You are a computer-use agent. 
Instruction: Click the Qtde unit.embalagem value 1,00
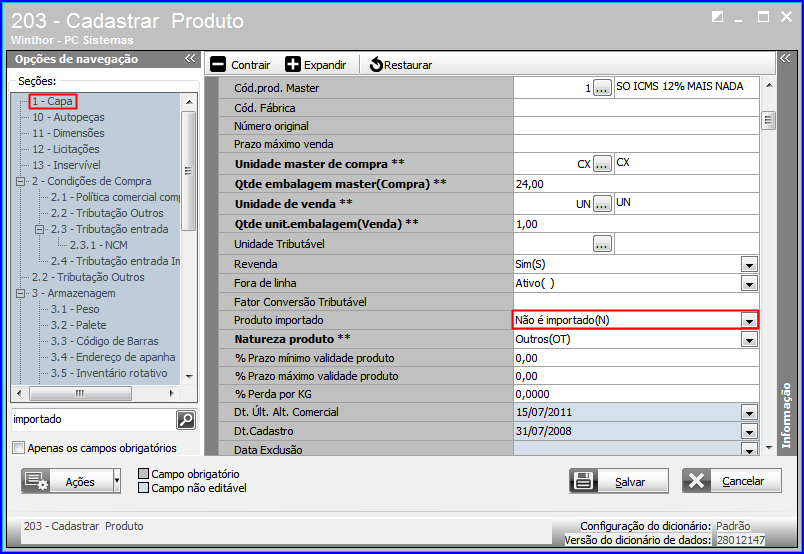point(636,224)
